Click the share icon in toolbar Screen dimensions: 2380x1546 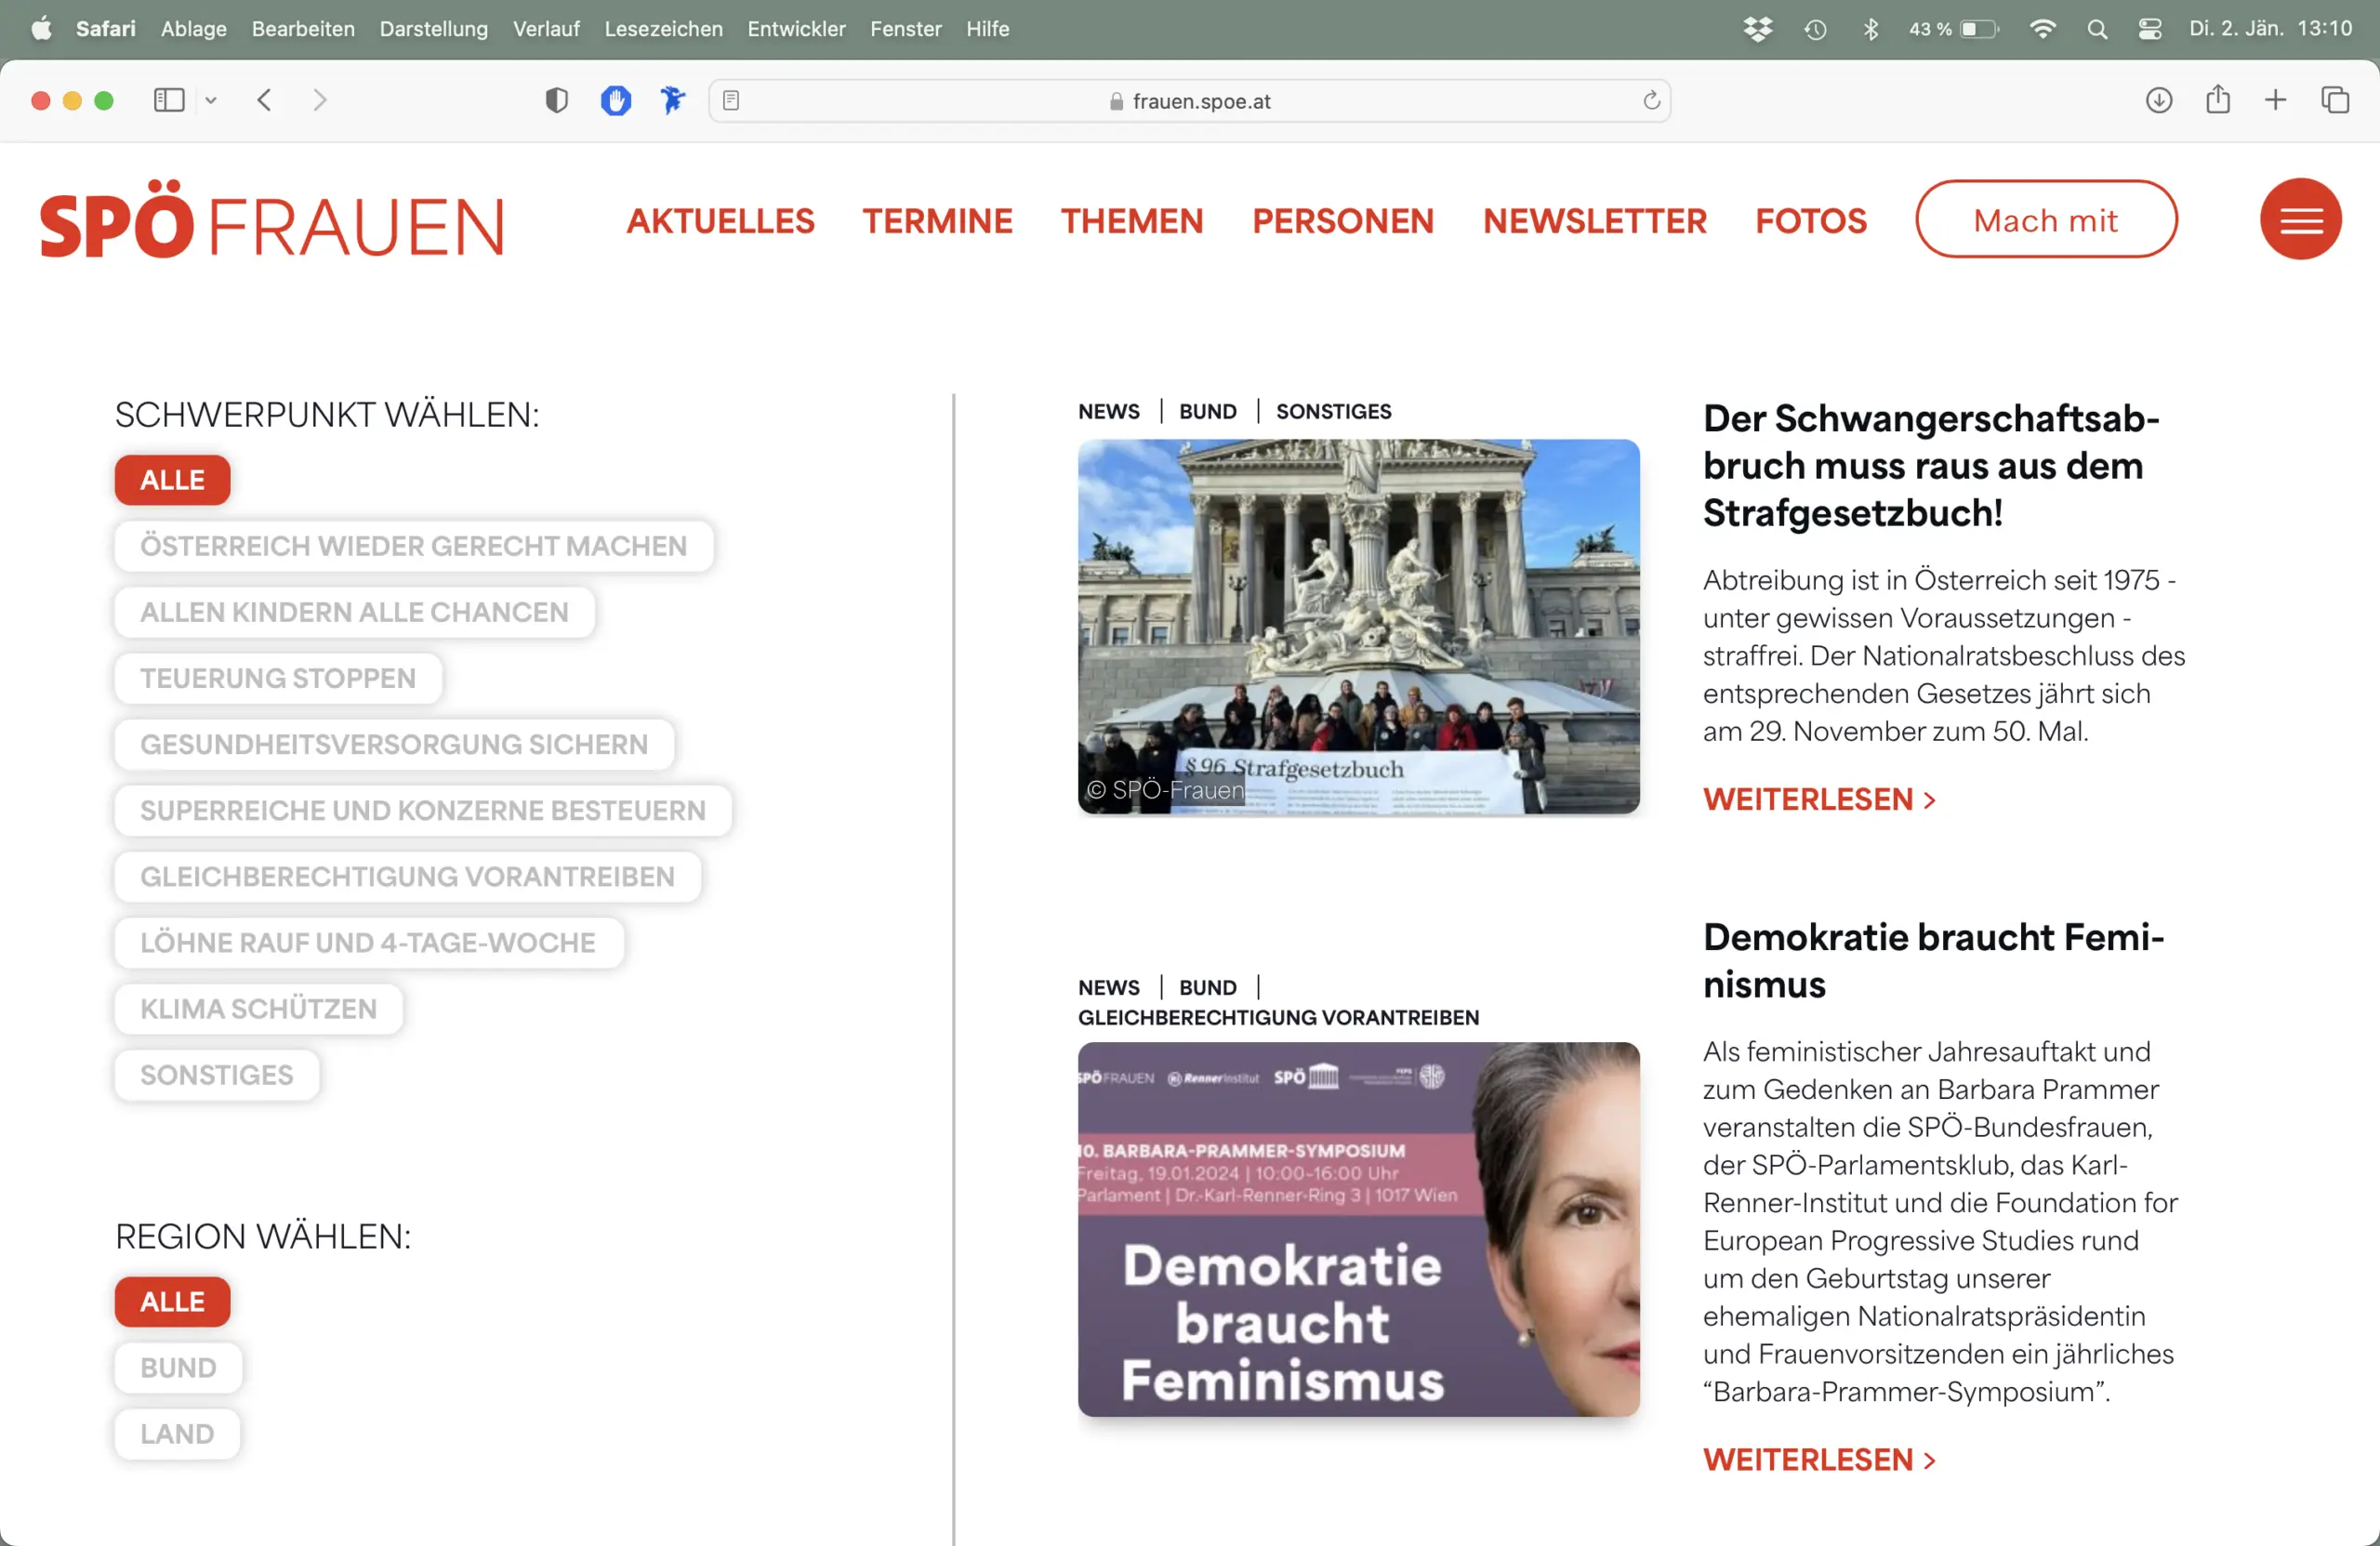(x=2217, y=100)
